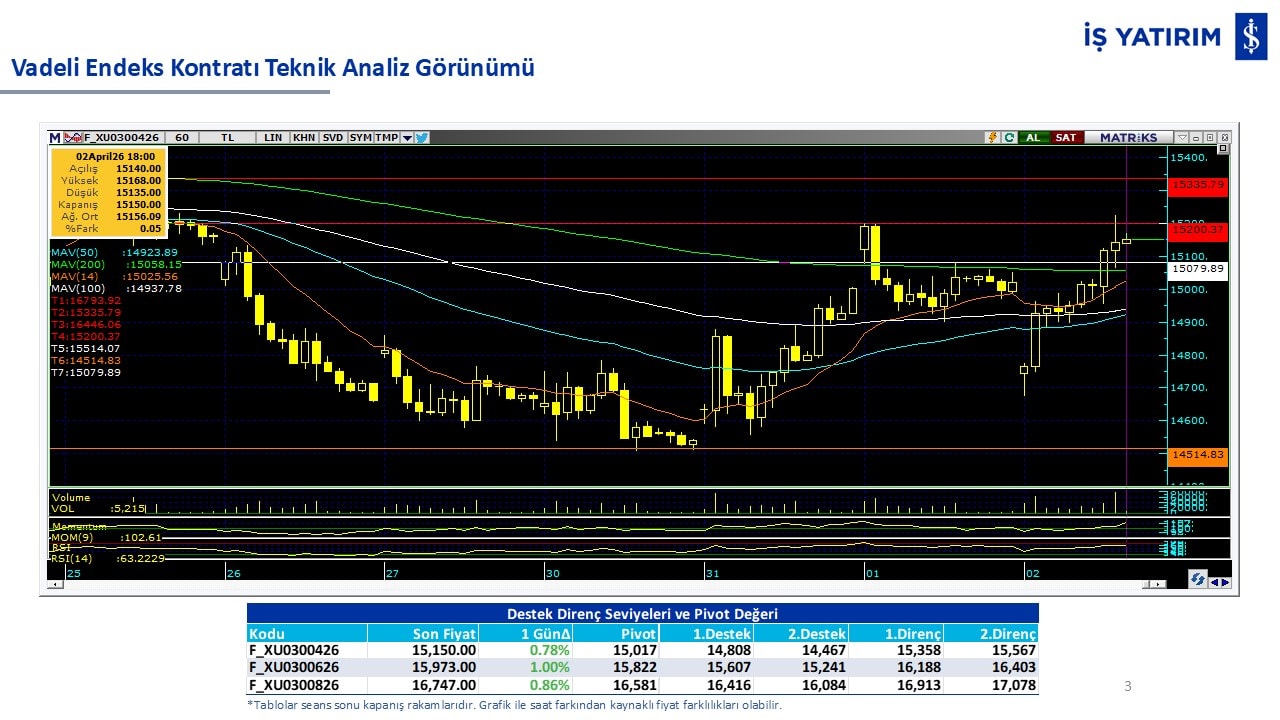Select the TMP toolbar item
The height and width of the screenshot is (720, 1280).
pos(387,138)
